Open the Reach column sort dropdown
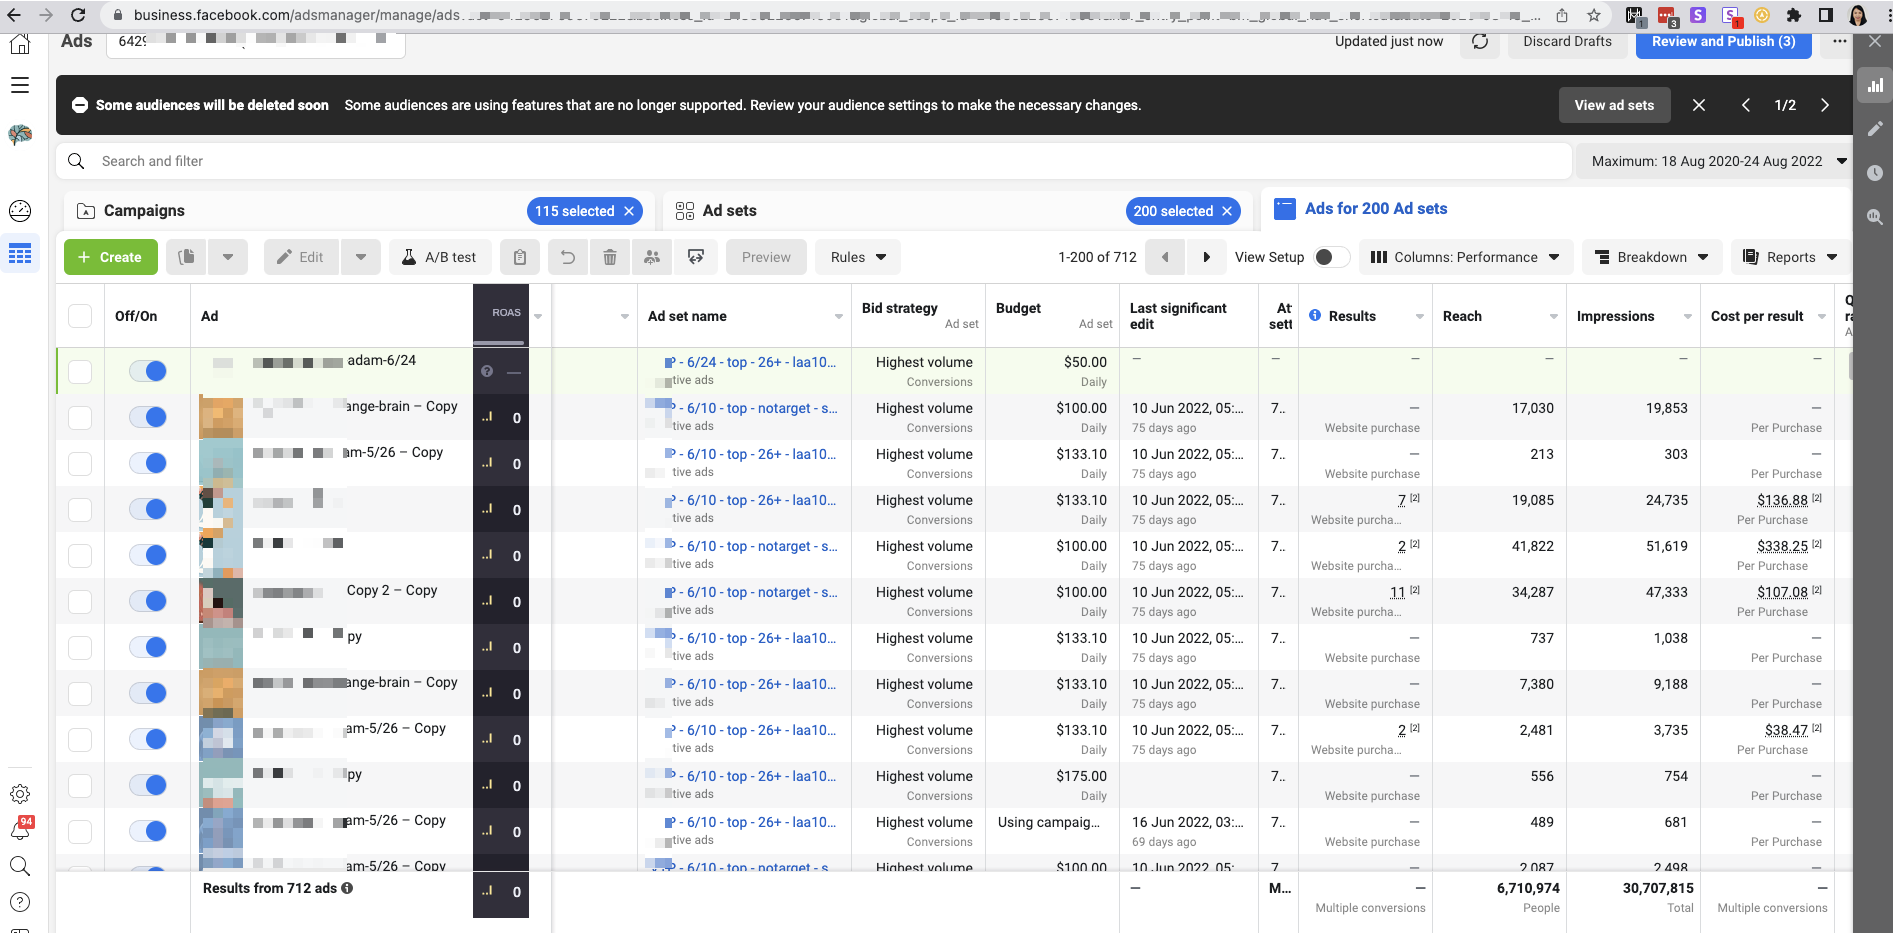 click(1553, 317)
